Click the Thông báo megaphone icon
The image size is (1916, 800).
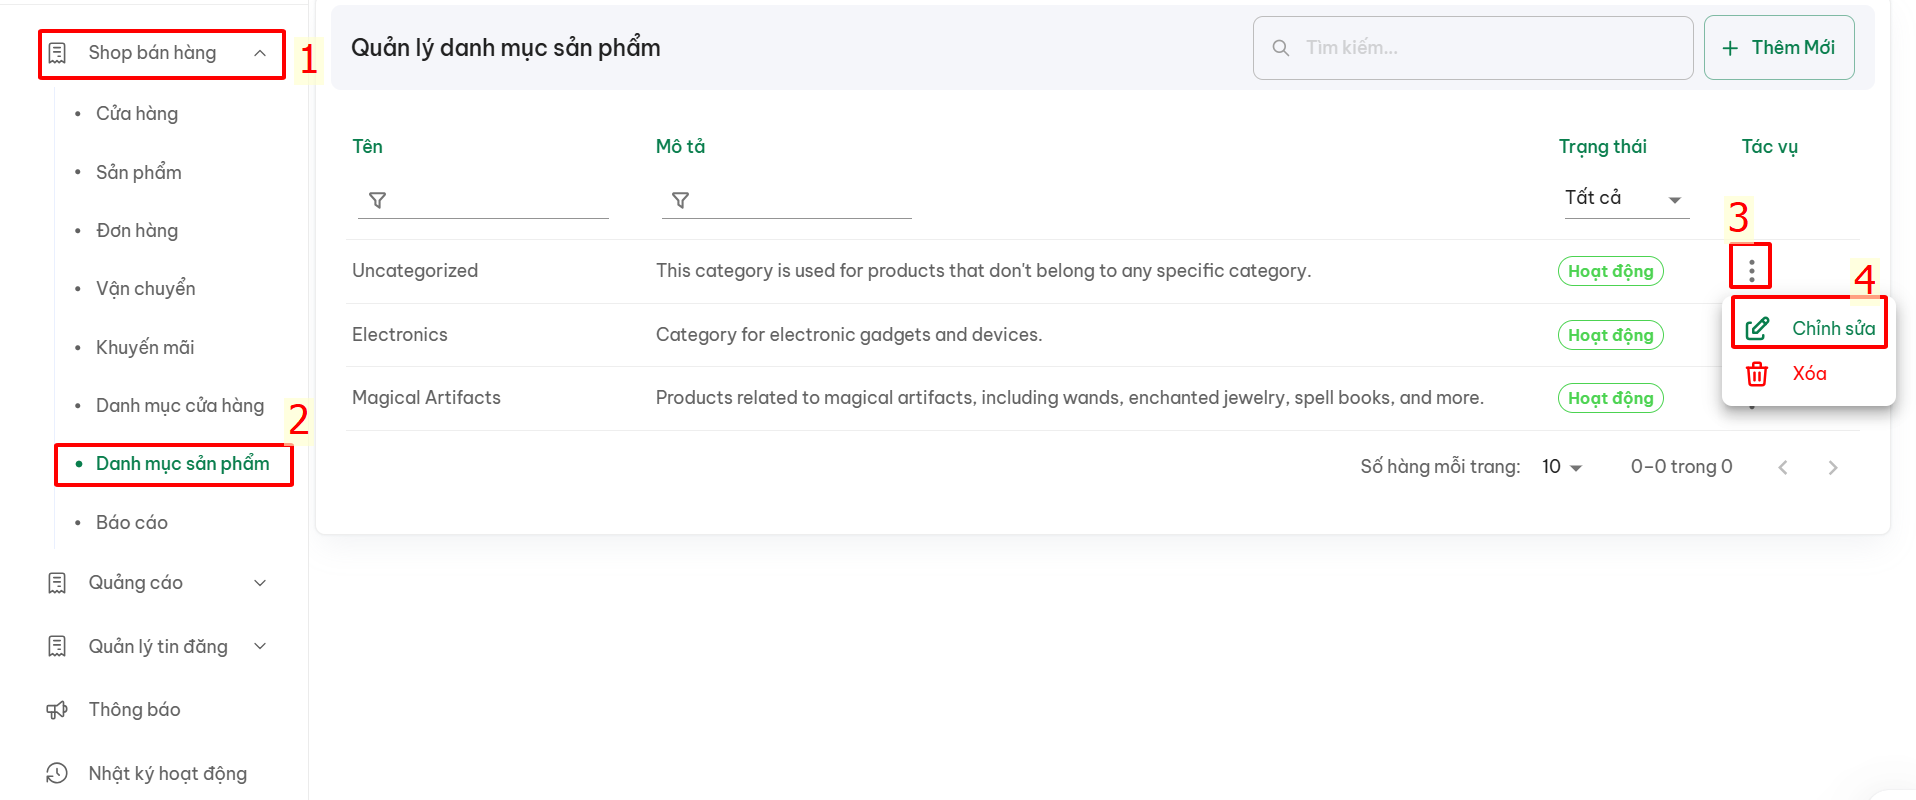(57, 710)
